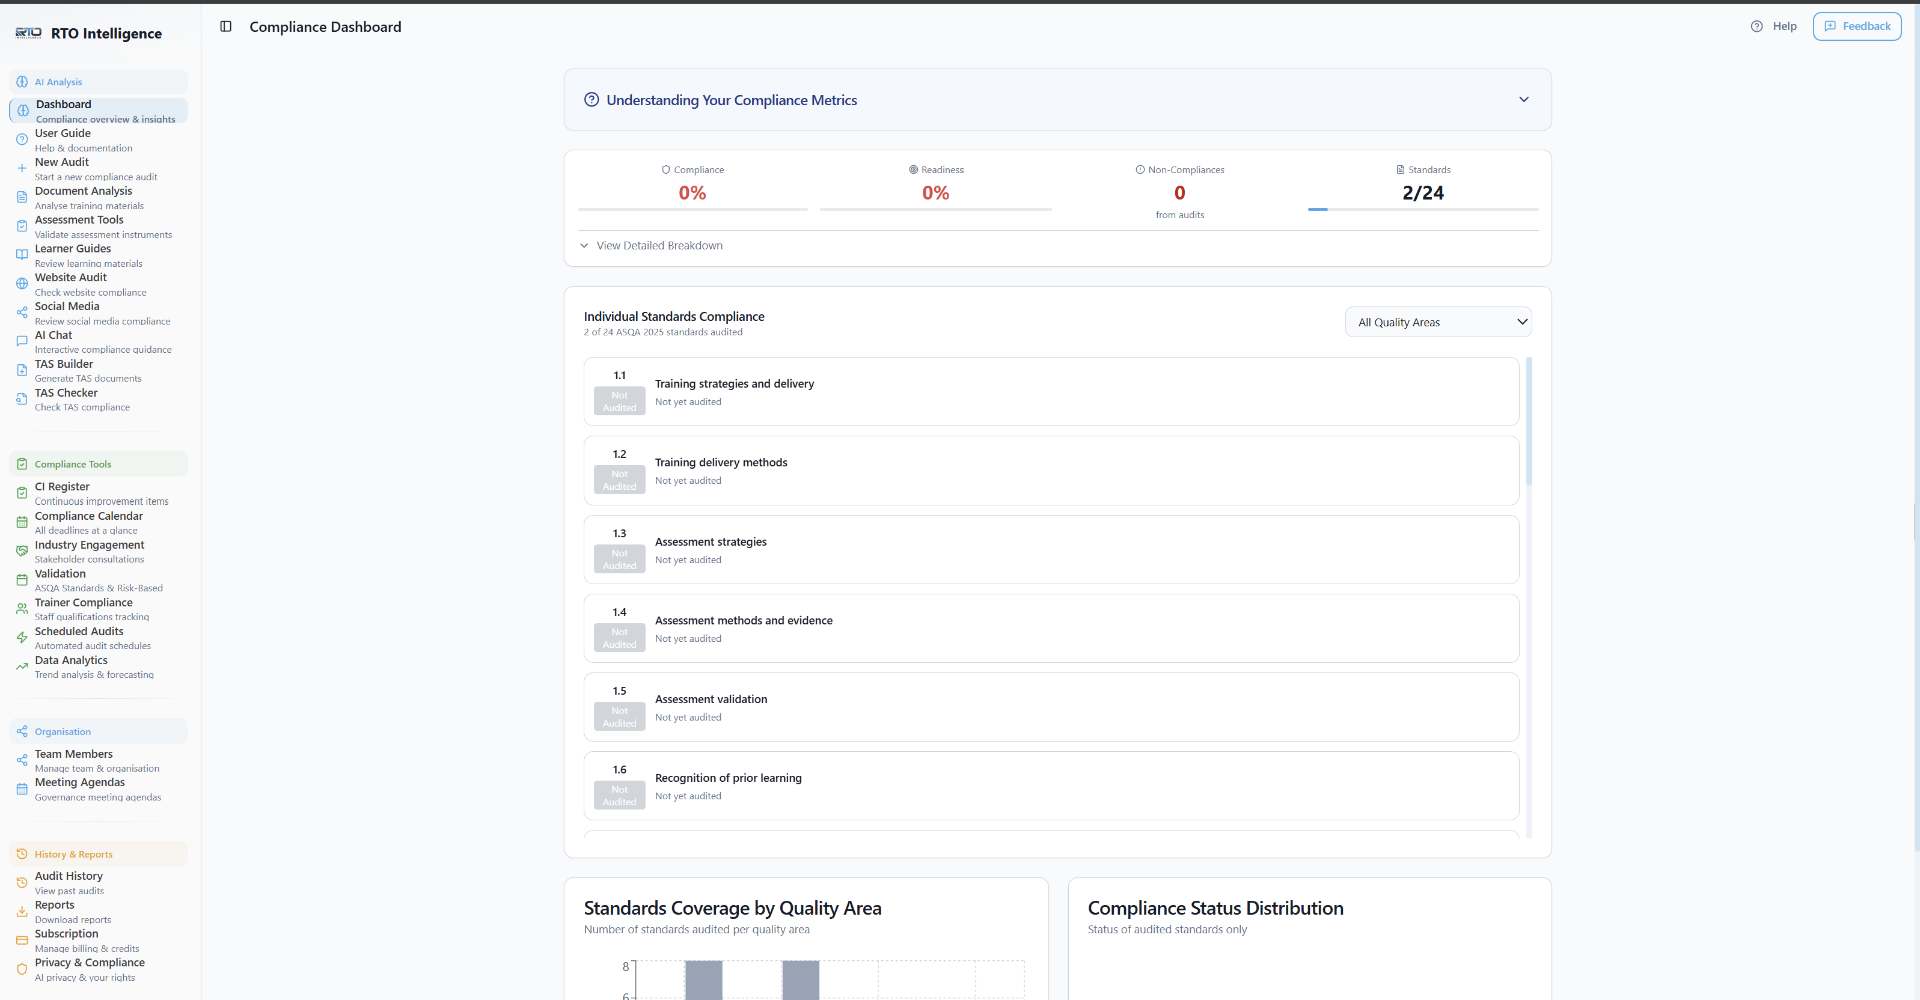Image resolution: width=1920 pixels, height=1000 pixels.
Task: Open Audit History page
Action: [98, 883]
